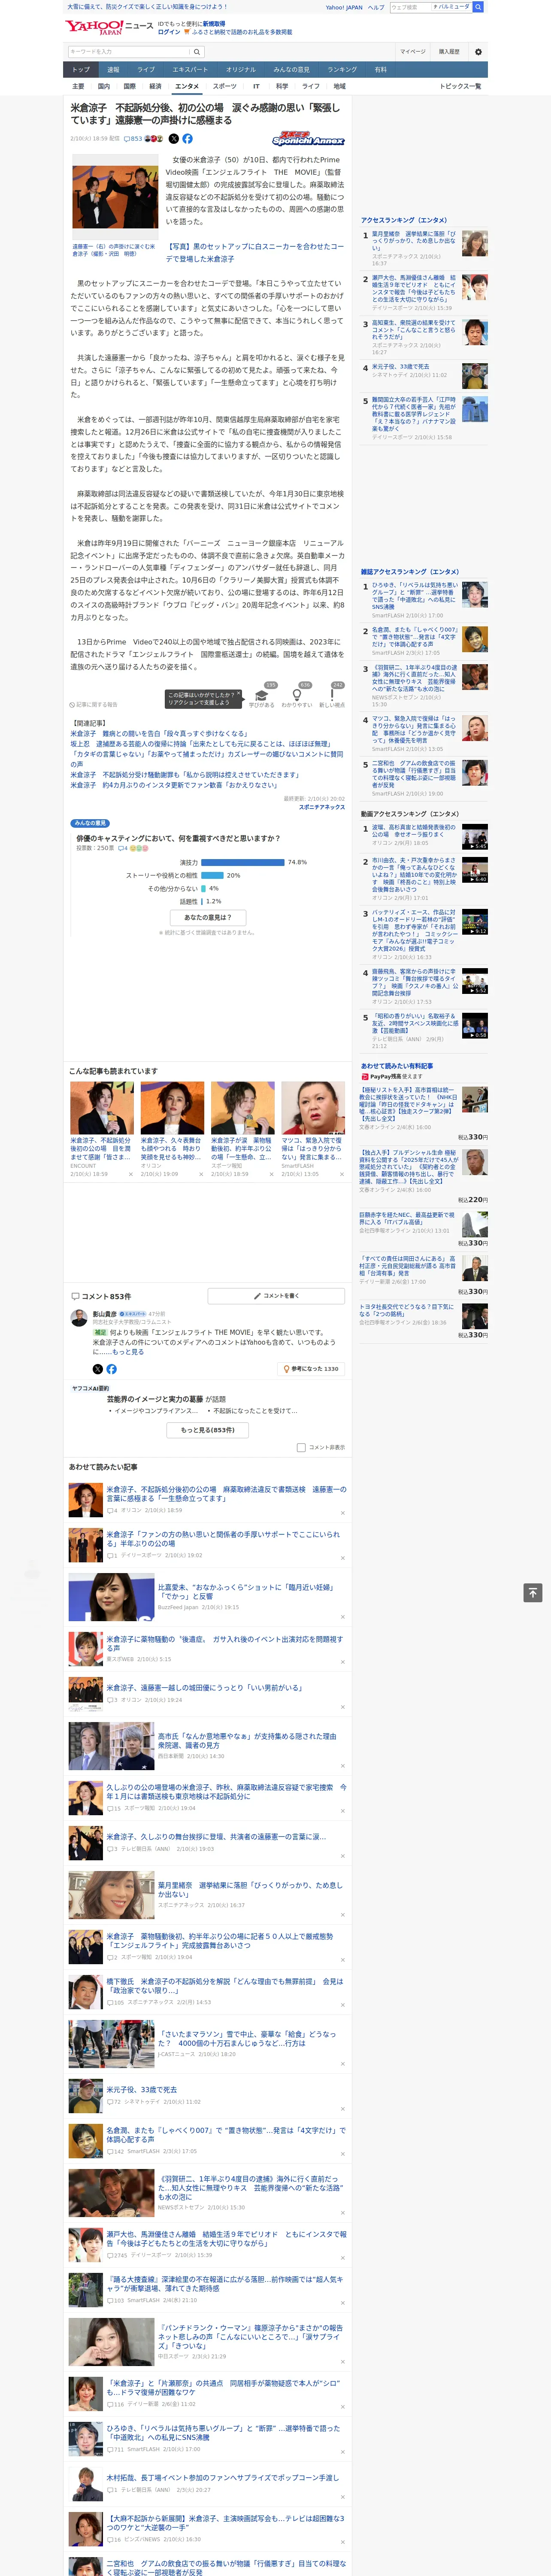551x2576 pixels.
Task: Click the magnifier icon in the keyword search box
Action: [x=197, y=51]
